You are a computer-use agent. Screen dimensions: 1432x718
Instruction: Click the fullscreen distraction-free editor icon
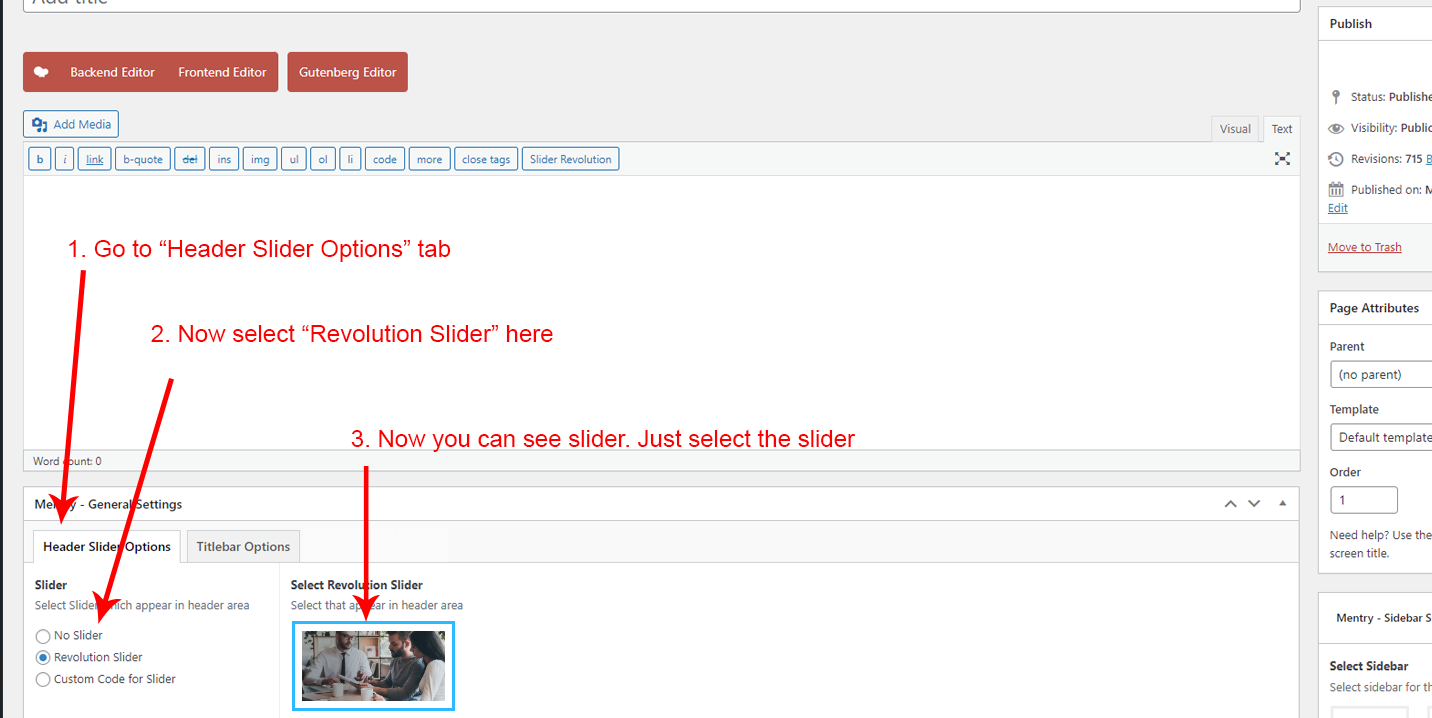pyautogui.click(x=1282, y=159)
